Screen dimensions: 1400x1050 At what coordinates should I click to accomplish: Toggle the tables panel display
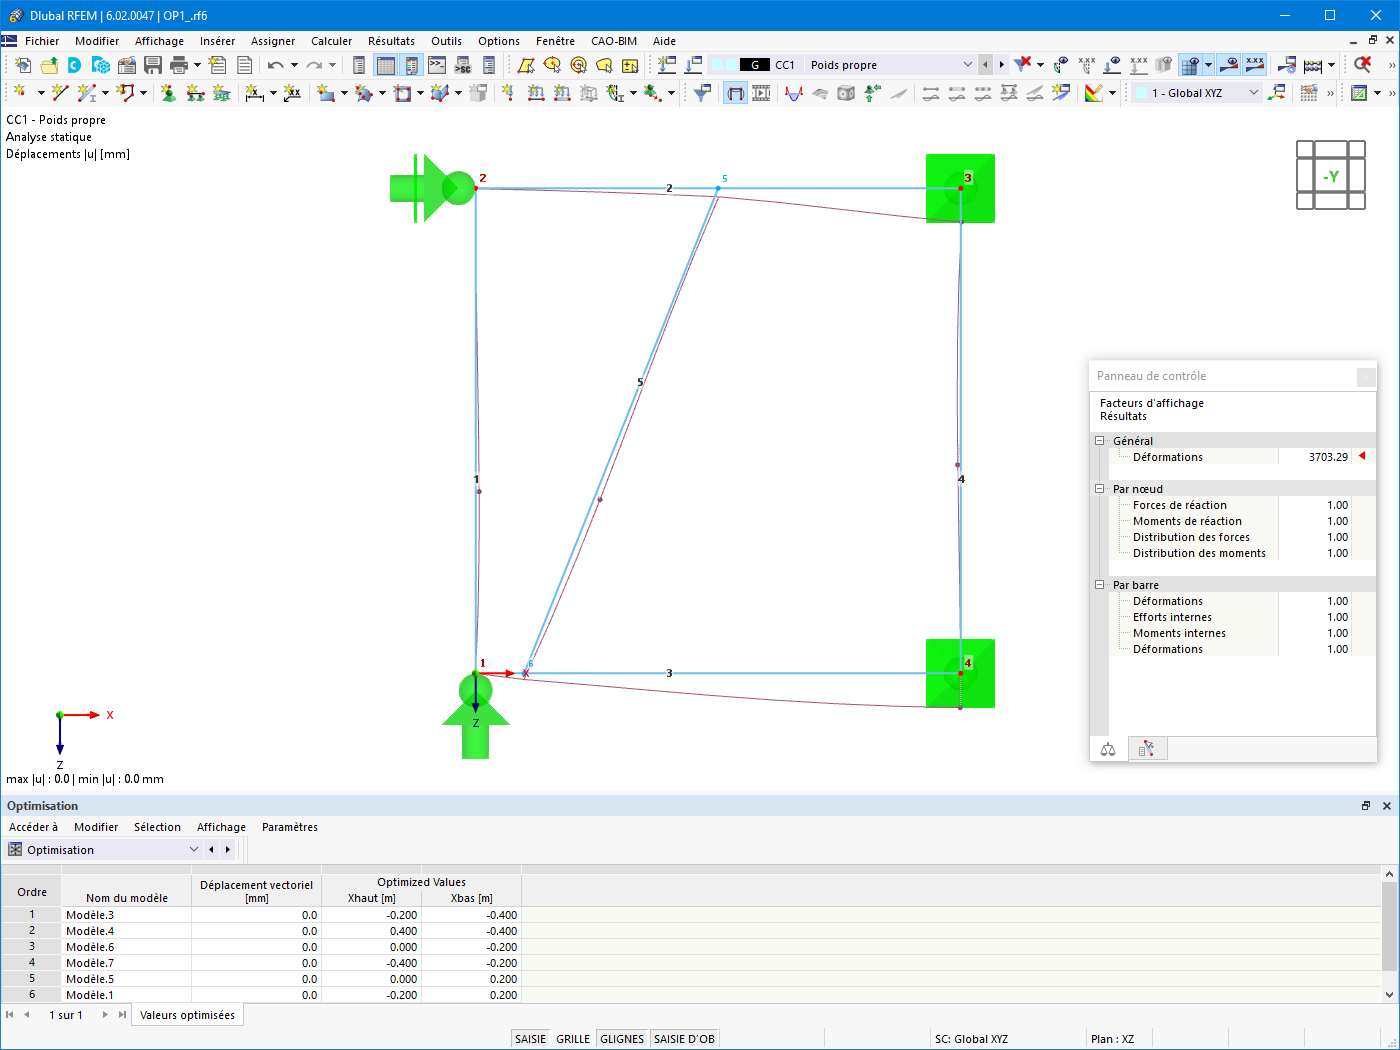tap(385, 65)
